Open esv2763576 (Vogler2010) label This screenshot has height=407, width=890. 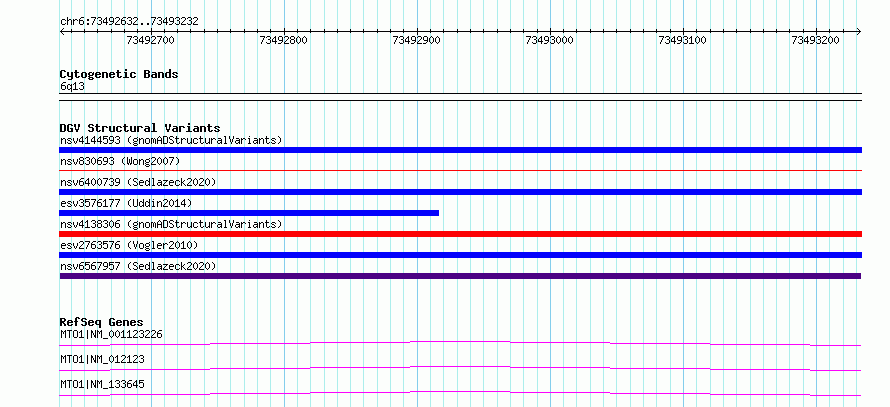[129, 245]
